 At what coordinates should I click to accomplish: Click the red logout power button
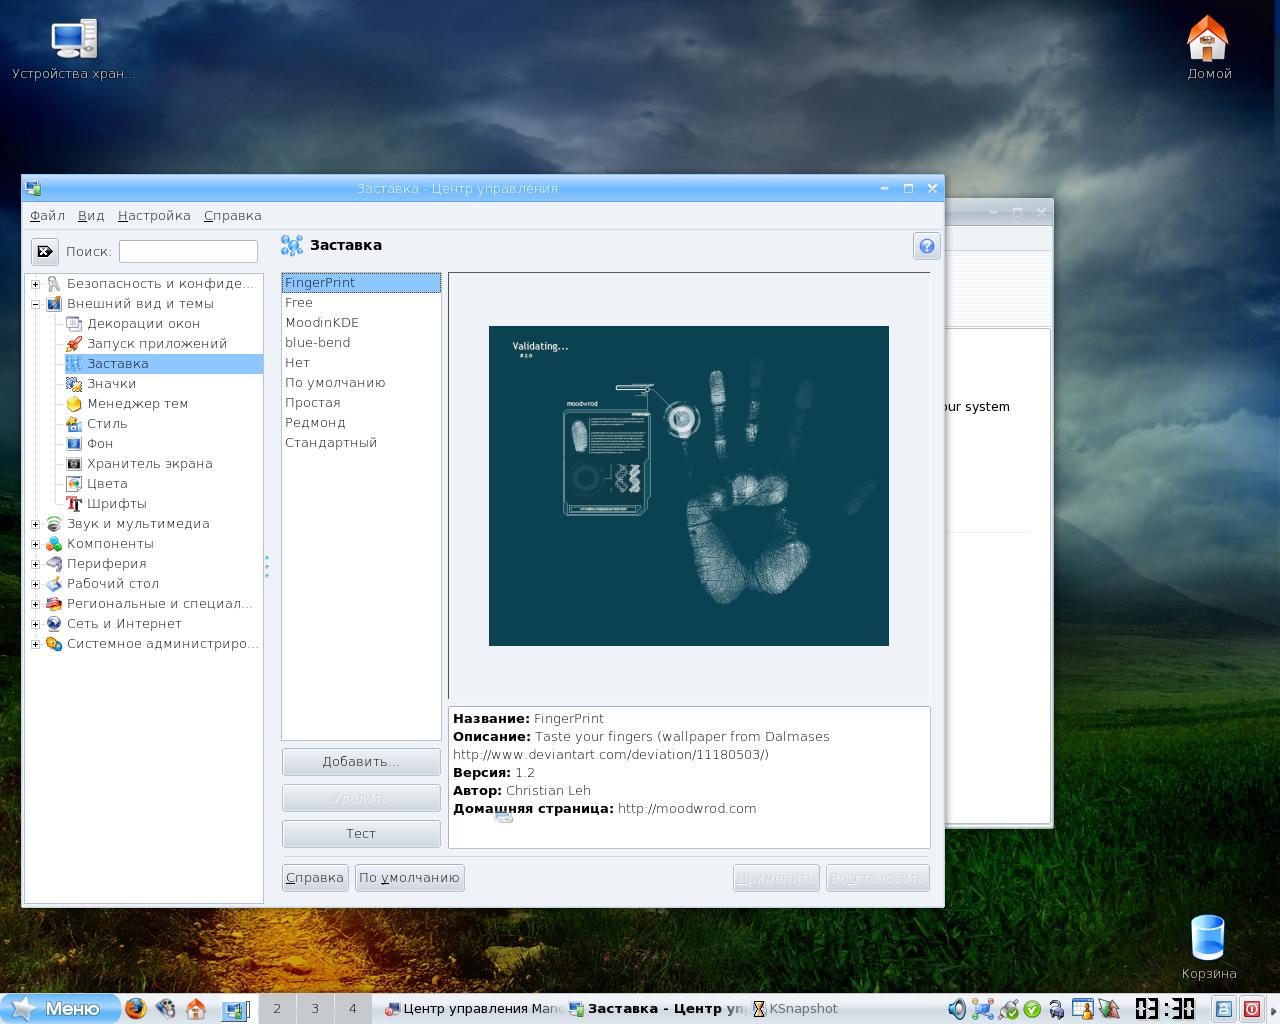tap(1251, 1009)
